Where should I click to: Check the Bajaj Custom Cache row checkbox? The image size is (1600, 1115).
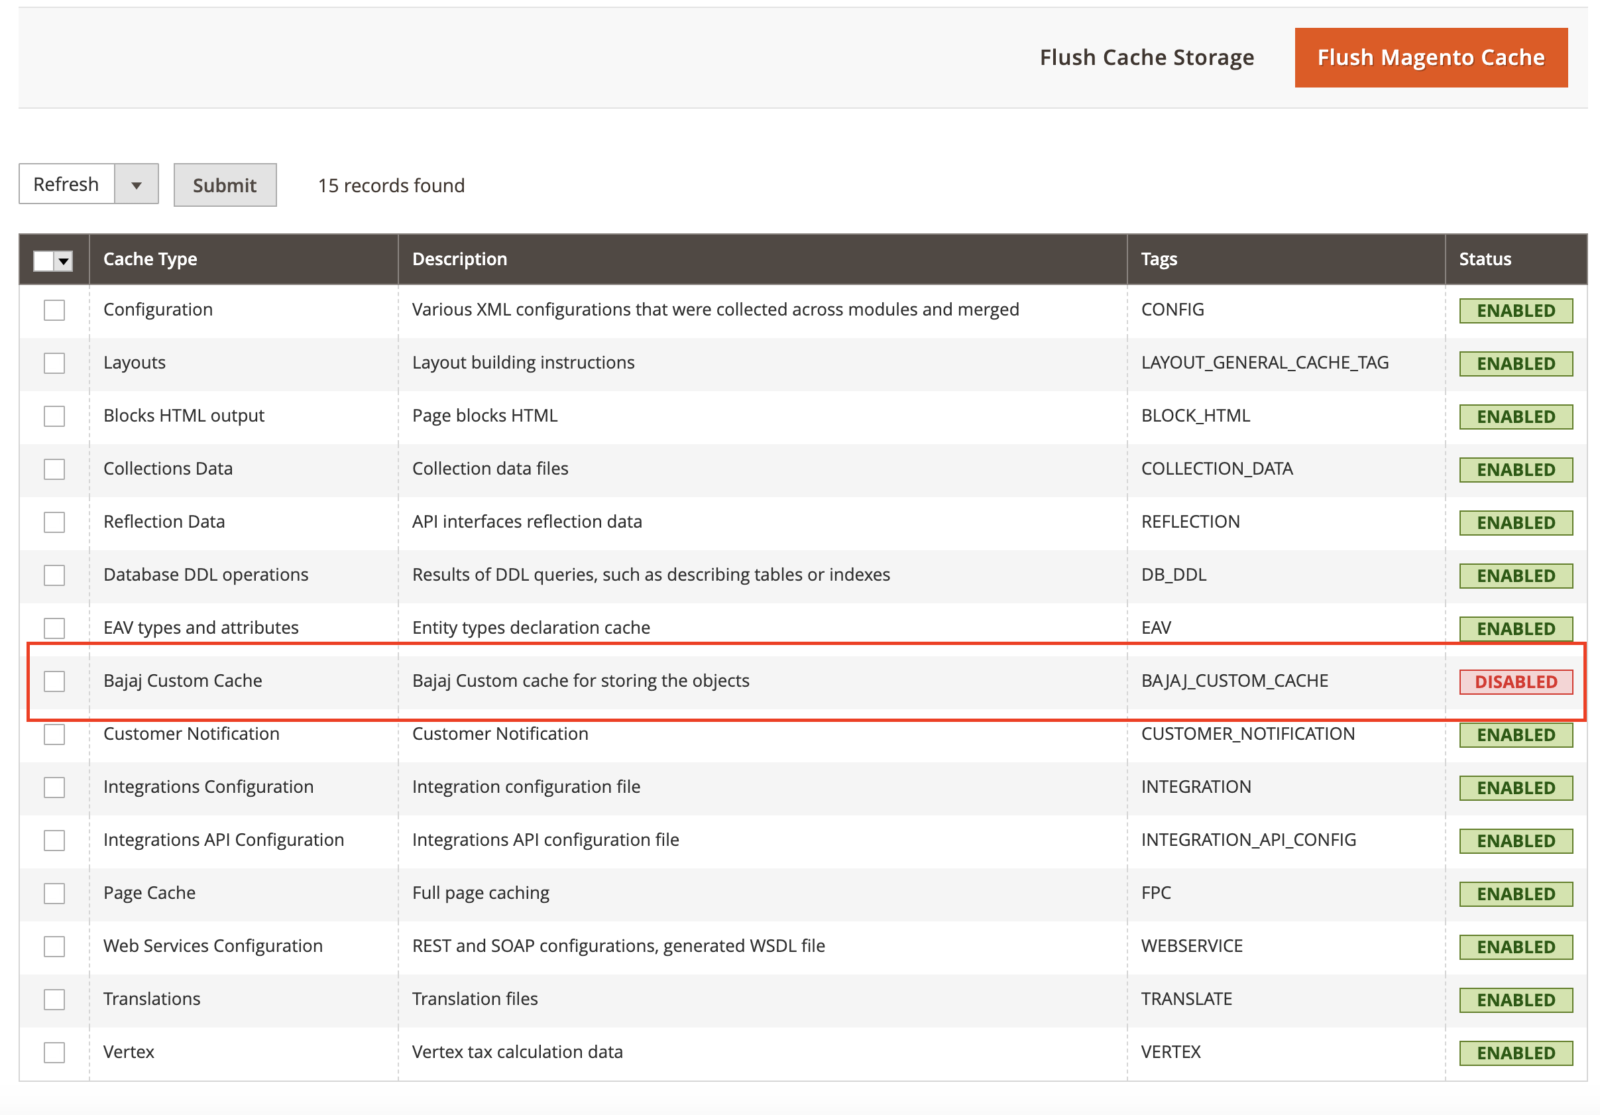pyautogui.click(x=54, y=681)
